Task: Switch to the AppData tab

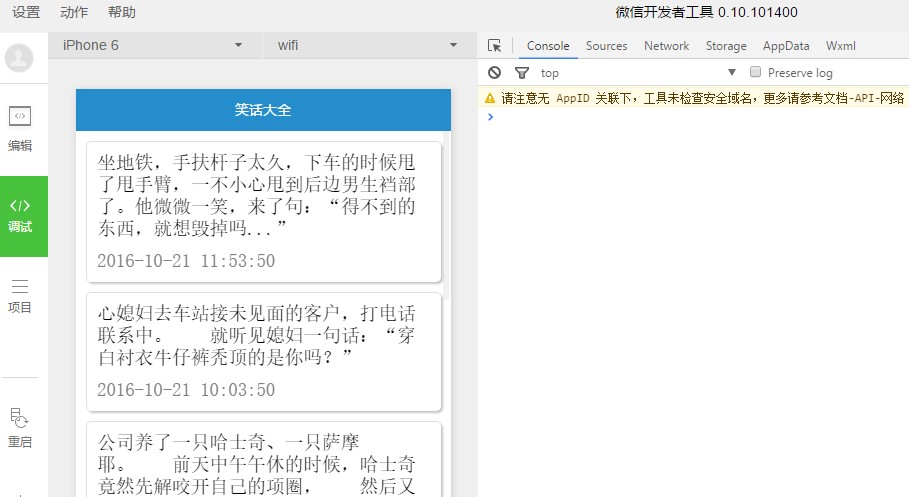Action: (786, 46)
